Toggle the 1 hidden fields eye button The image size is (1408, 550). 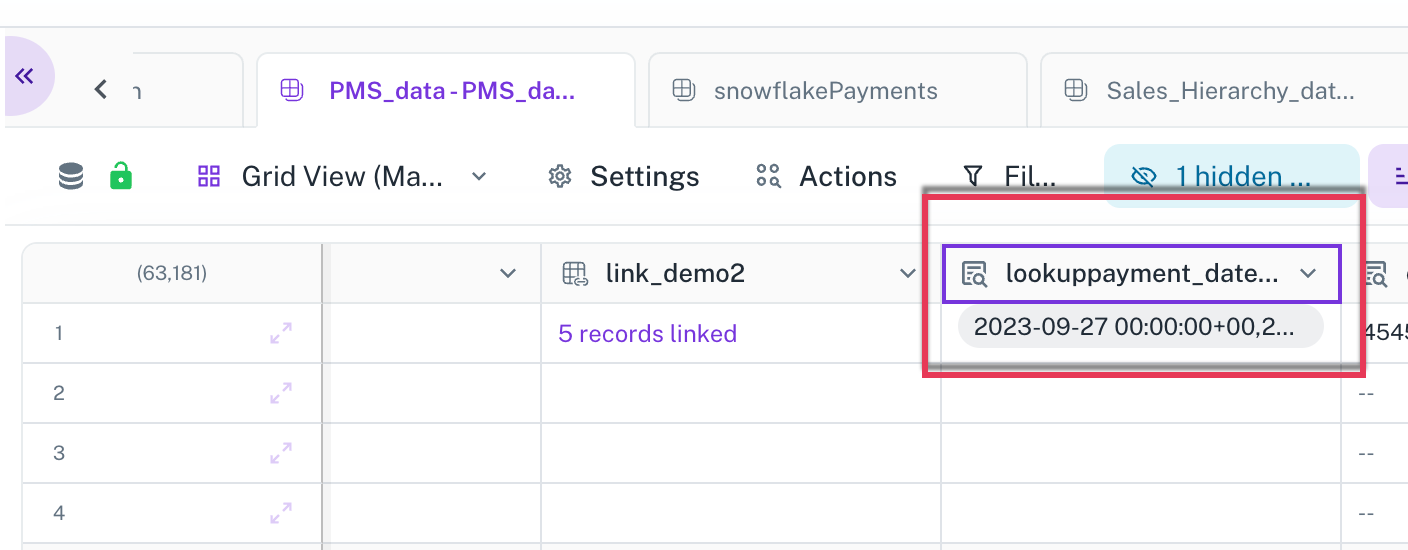click(x=1143, y=177)
